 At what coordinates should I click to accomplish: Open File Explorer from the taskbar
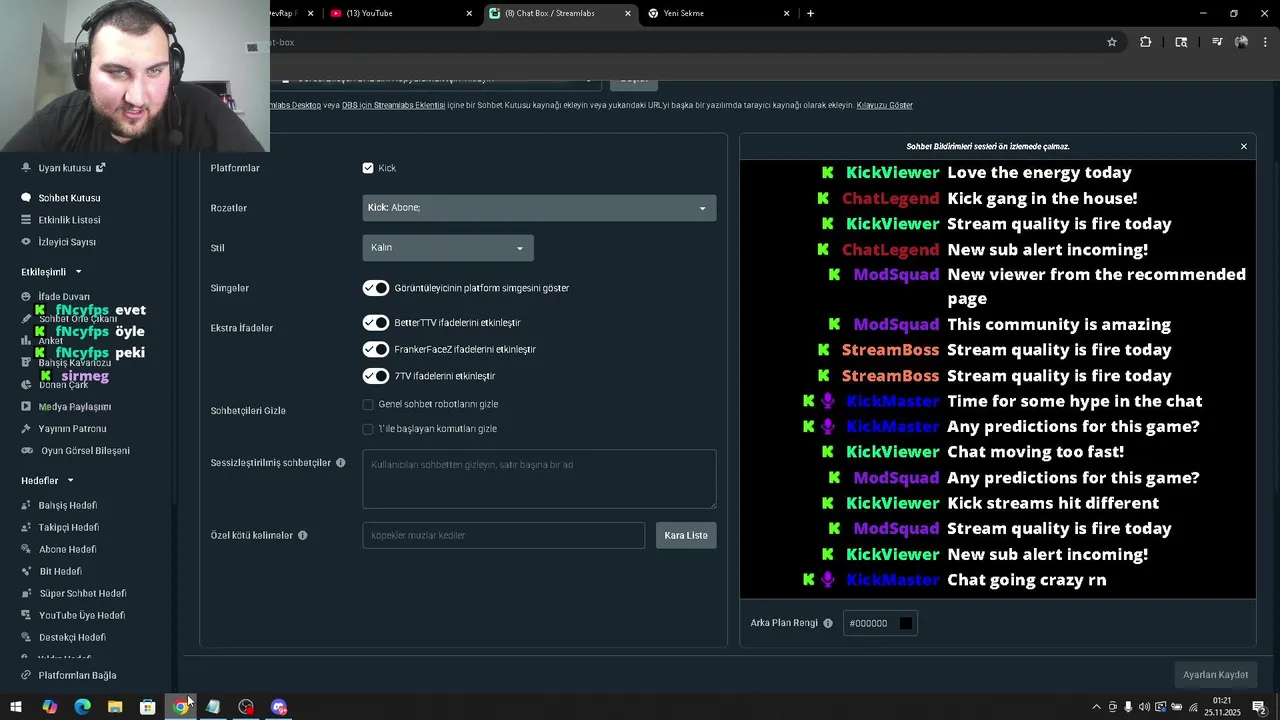(x=115, y=707)
